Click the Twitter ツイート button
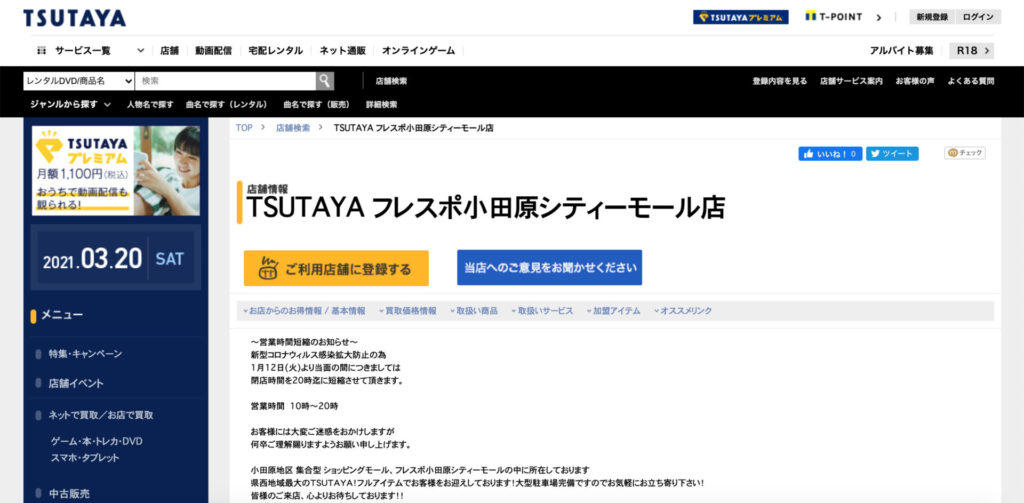 [x=892, y=154]
